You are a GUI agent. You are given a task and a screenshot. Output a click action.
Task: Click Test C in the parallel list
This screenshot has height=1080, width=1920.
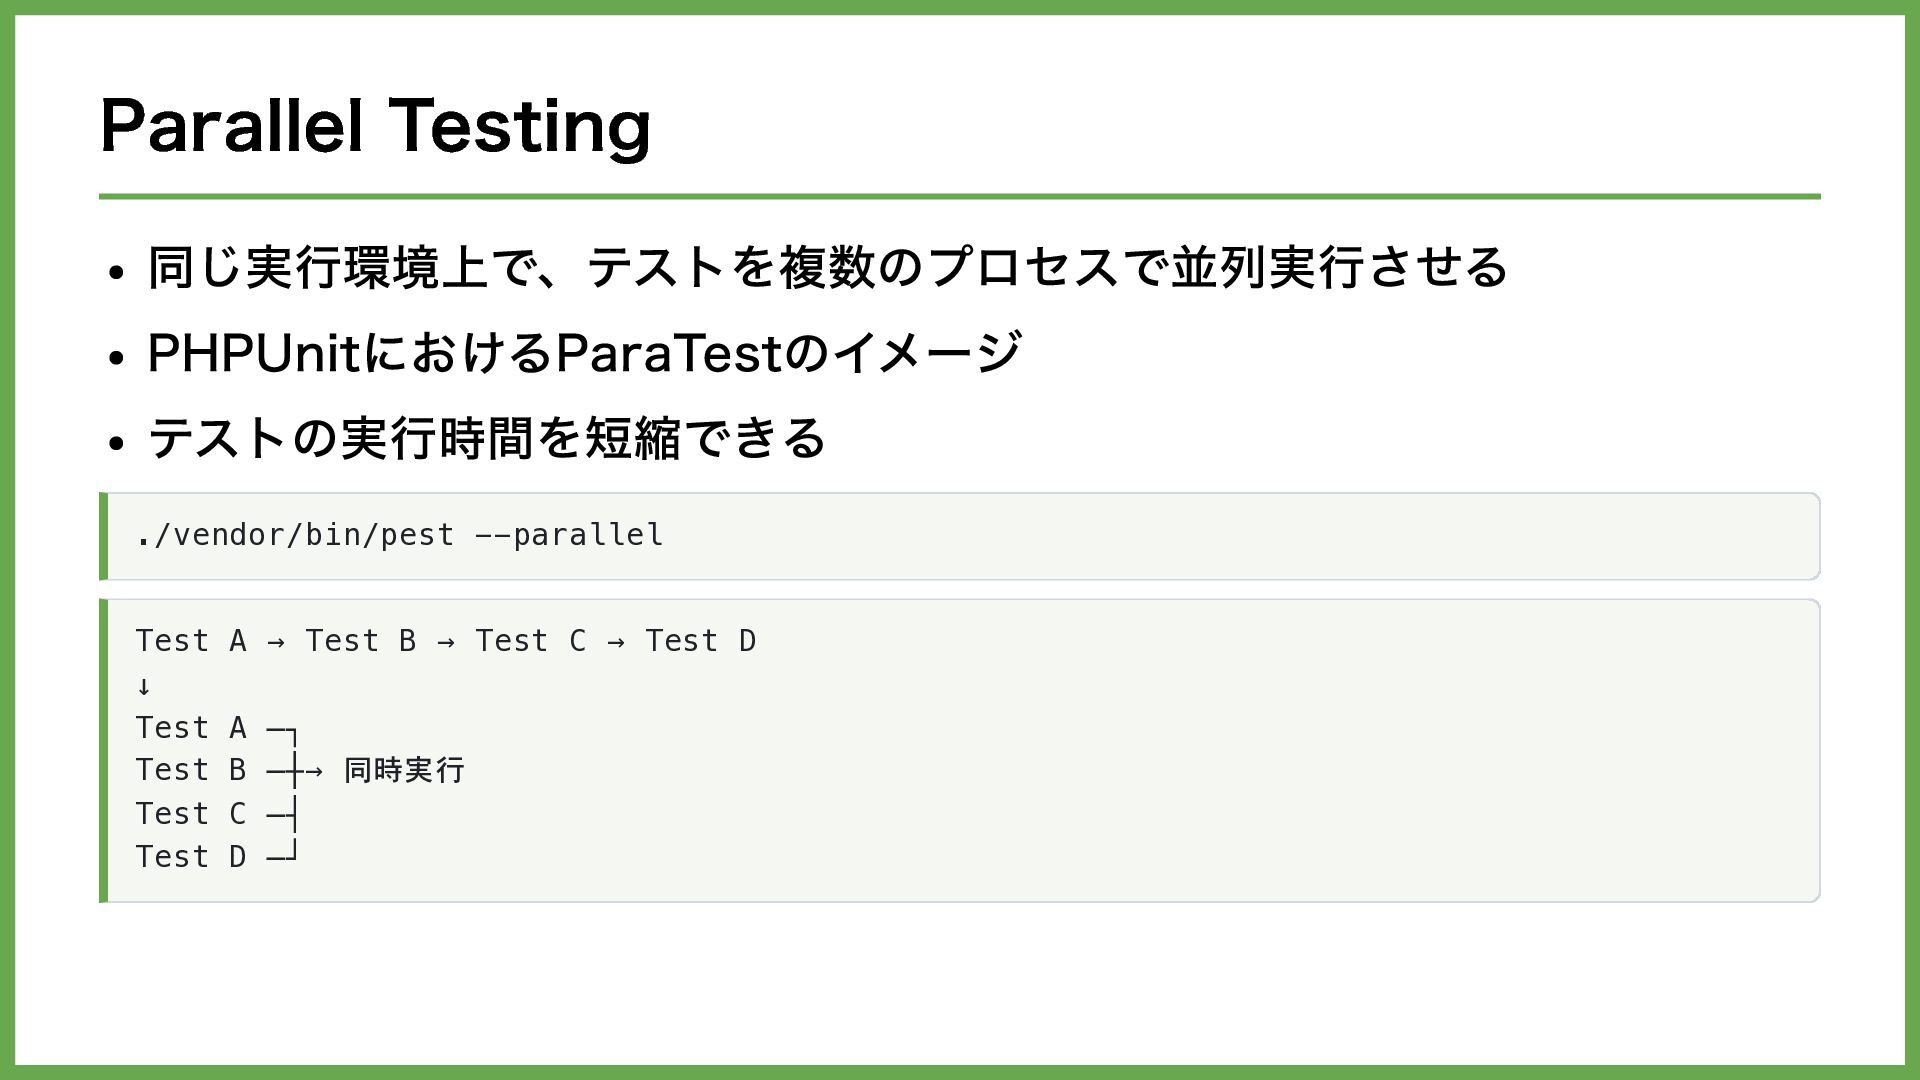tap(191, 814)
